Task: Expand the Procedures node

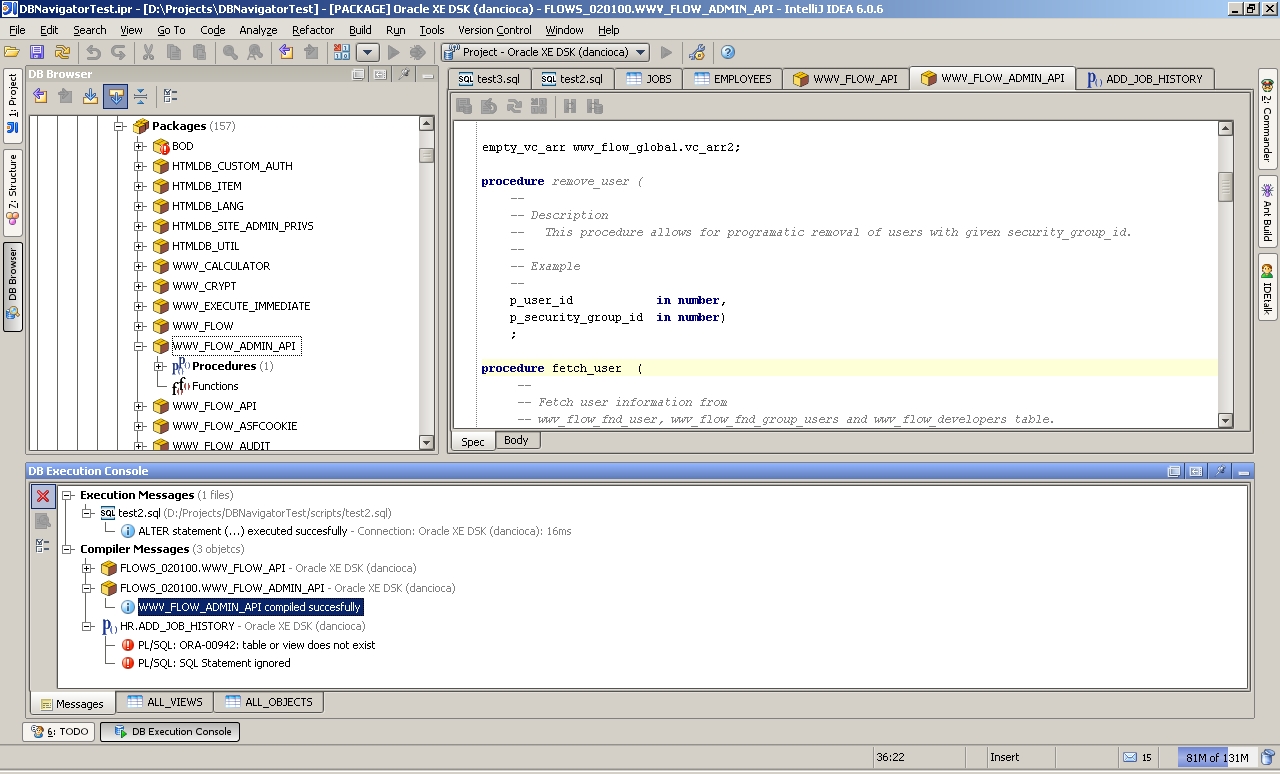Action: click(x=159, y=366)
